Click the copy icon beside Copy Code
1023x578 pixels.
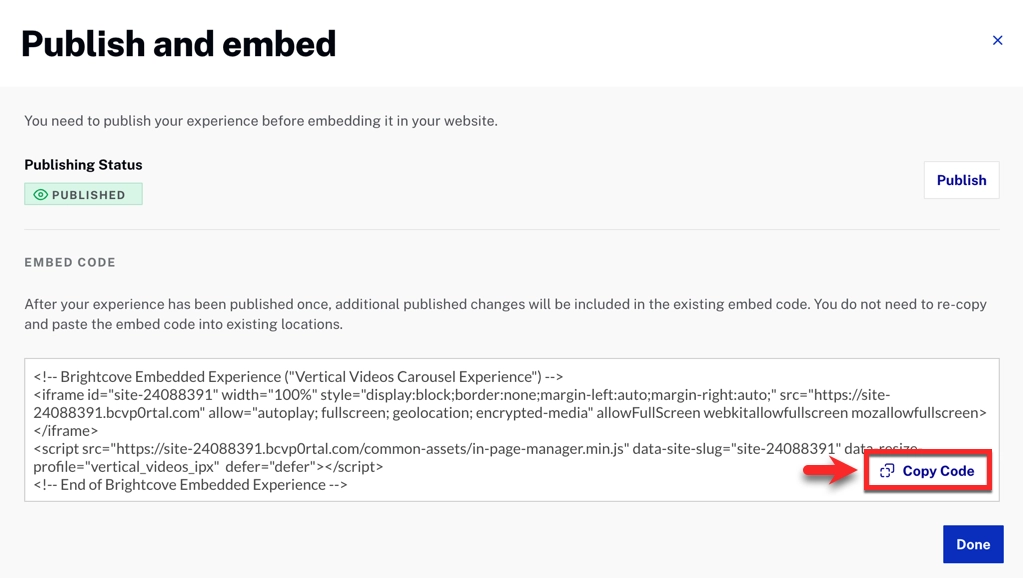887,471
